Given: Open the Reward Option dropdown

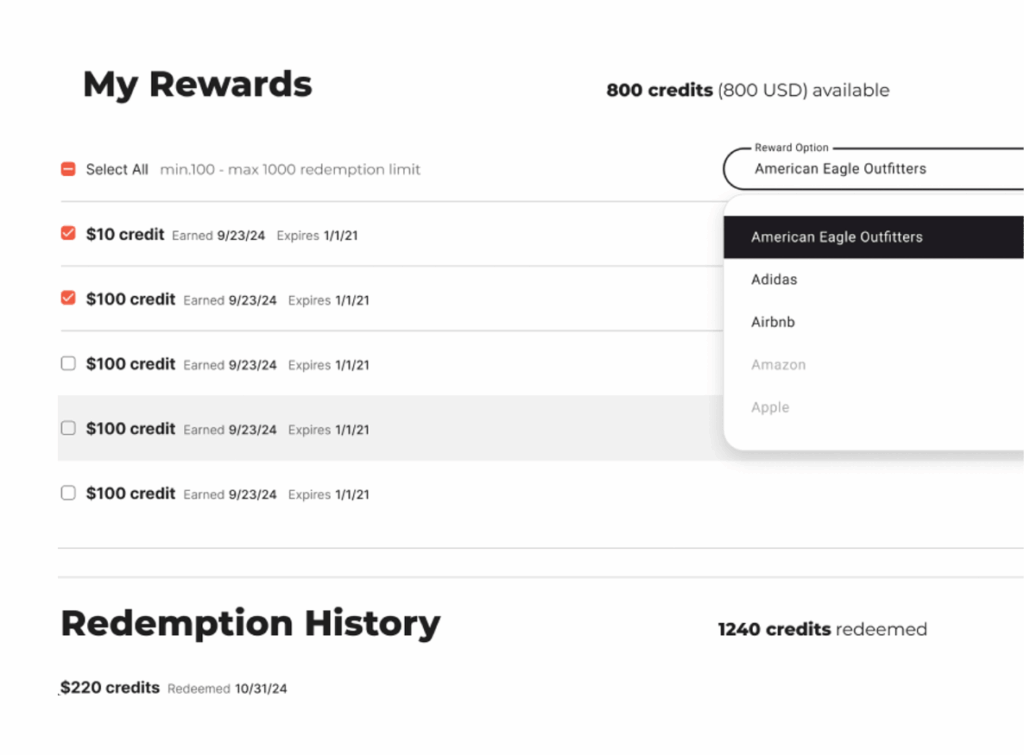Looking at the screenshot, I should coord(870,168).
